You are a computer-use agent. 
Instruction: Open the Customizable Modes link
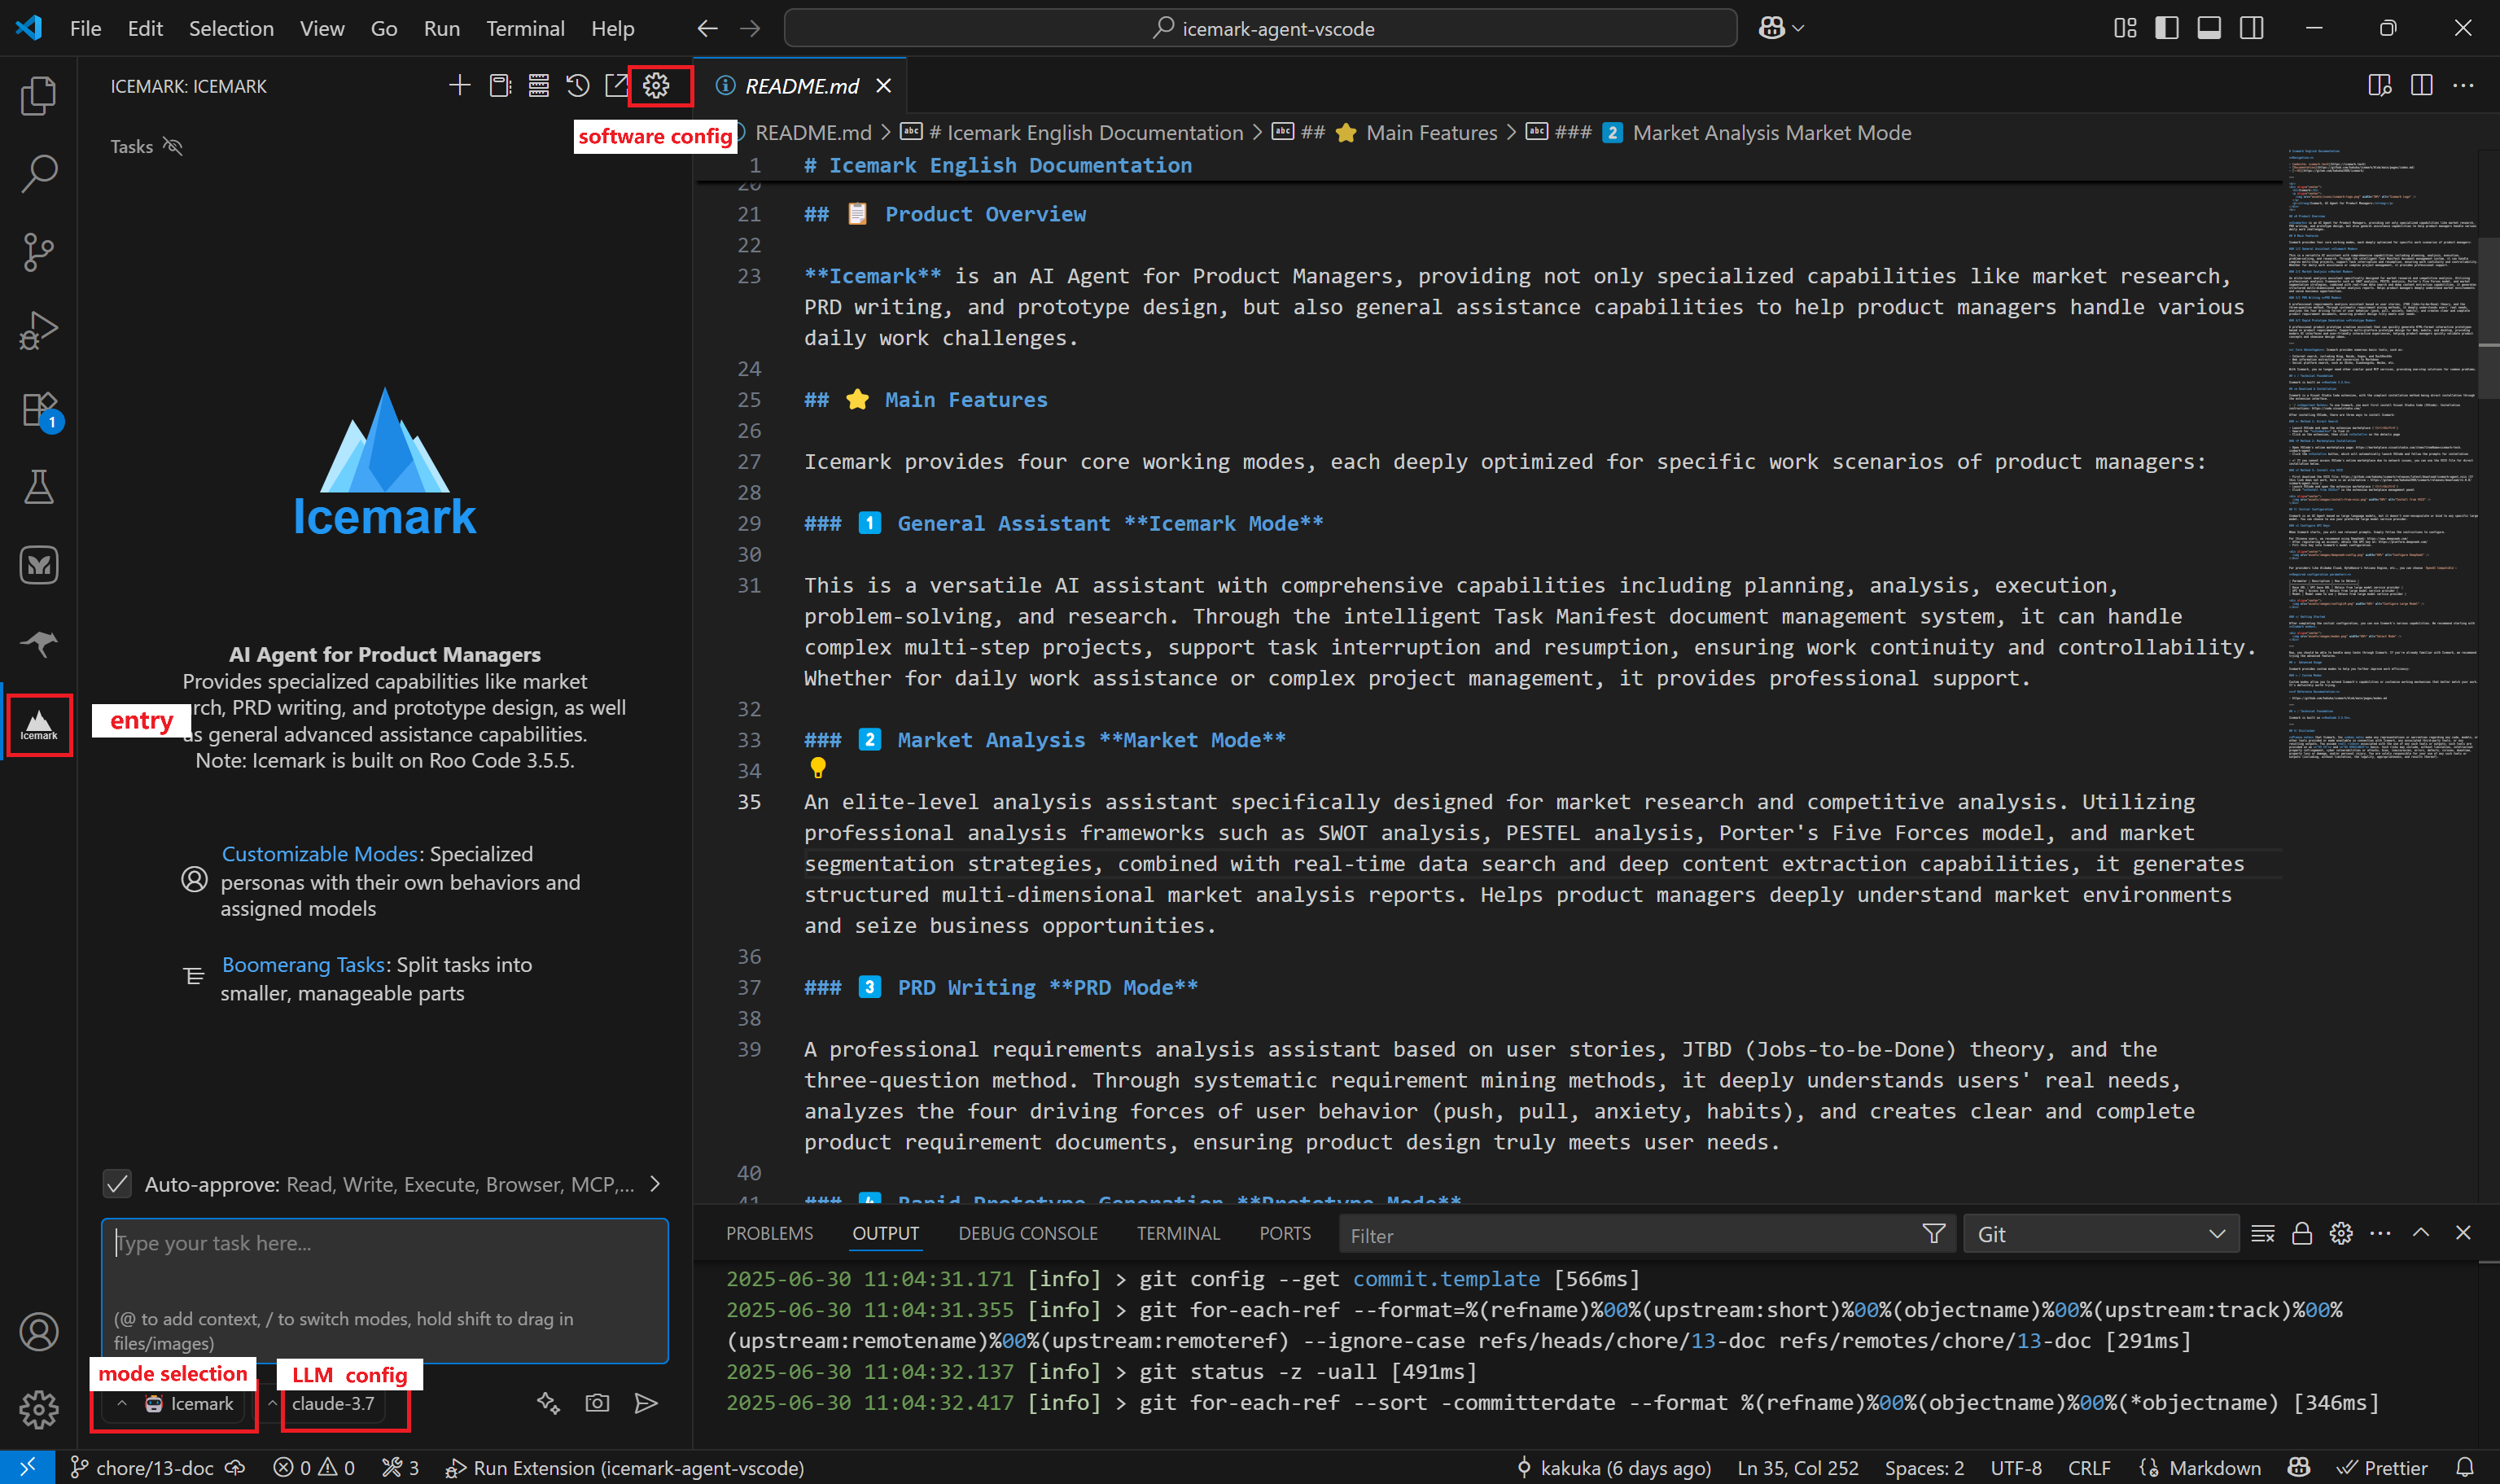tap(319, 854)
